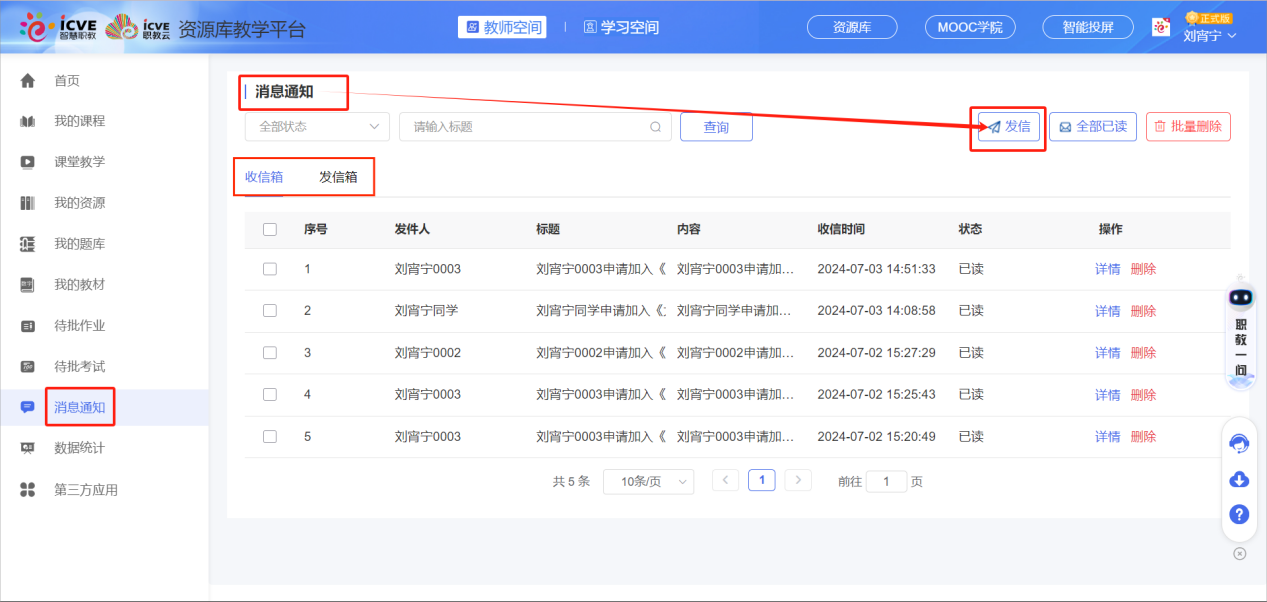Viewport: 1267px width, 602px height.
Task: Check the select-all checkbox in the table header
Action: click(269, 229)
